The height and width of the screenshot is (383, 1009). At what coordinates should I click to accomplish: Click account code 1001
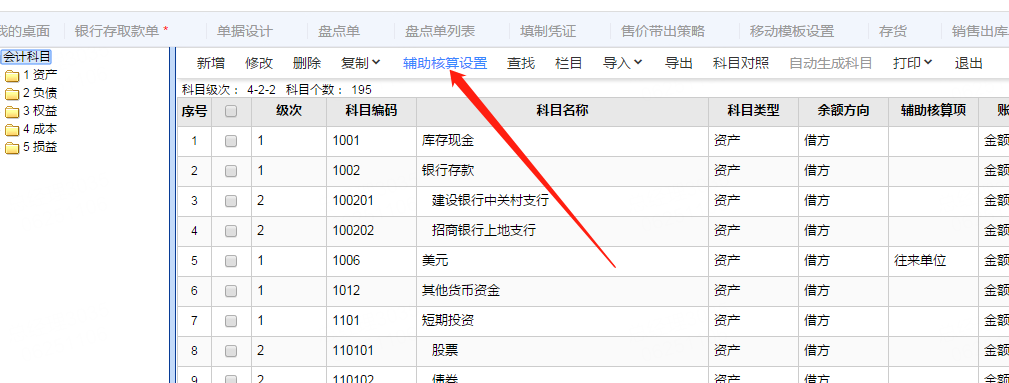click(346, 141)
